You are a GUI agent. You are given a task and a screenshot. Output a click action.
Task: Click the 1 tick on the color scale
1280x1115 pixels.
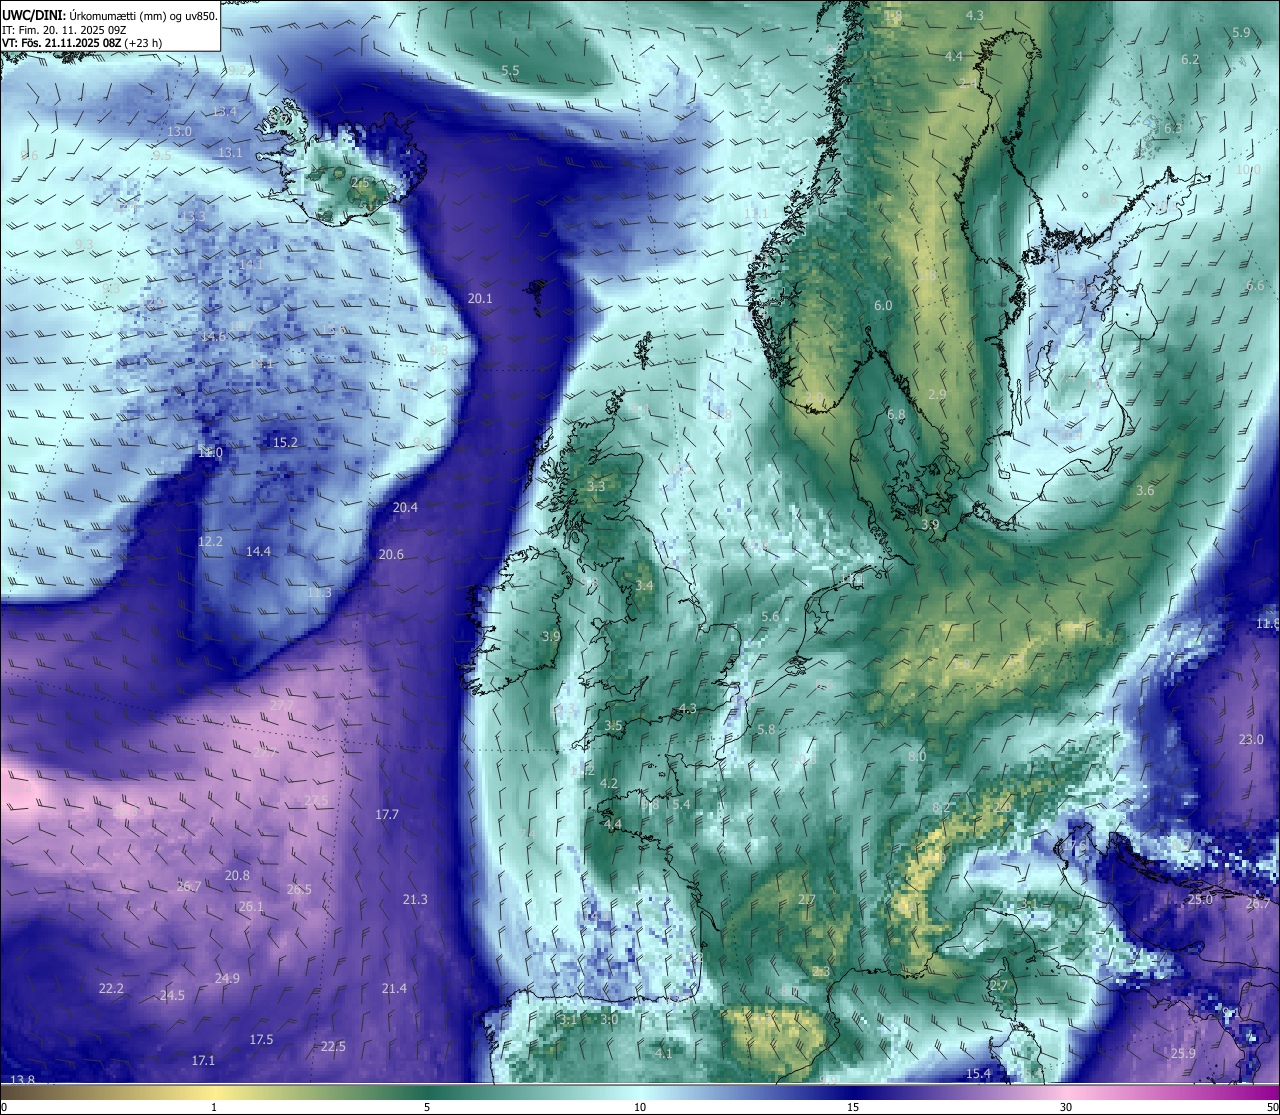[x=214, y=1106]
